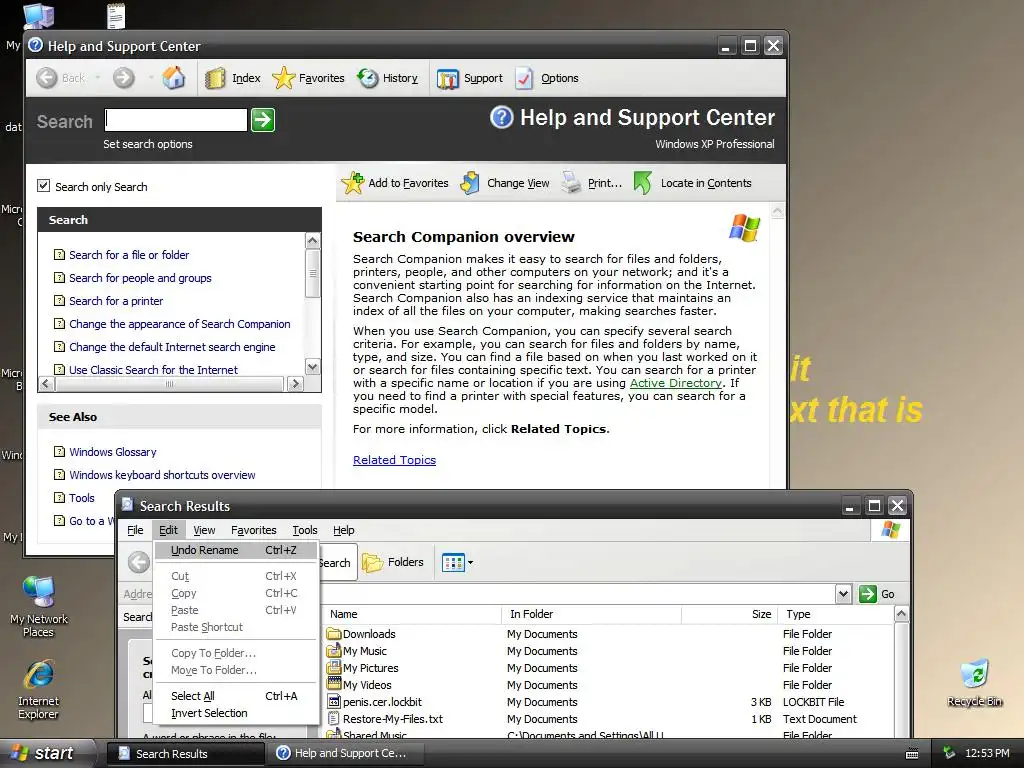Choose Invert Selection from Edit menu
This screenshot has height=768, width=1024.
click(236, 713)
